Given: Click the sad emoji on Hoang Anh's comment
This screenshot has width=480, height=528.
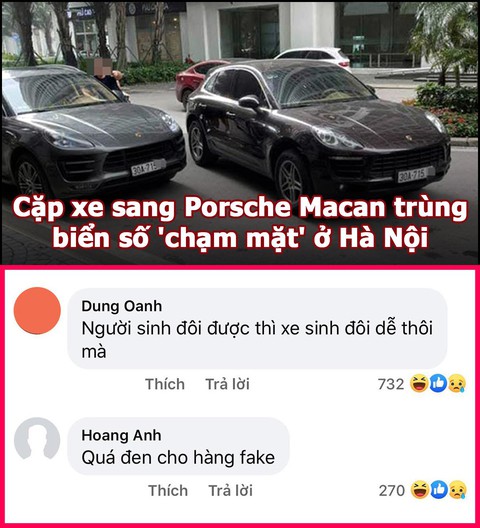Looking at the screenshot, I should click(x=458, y=490).
